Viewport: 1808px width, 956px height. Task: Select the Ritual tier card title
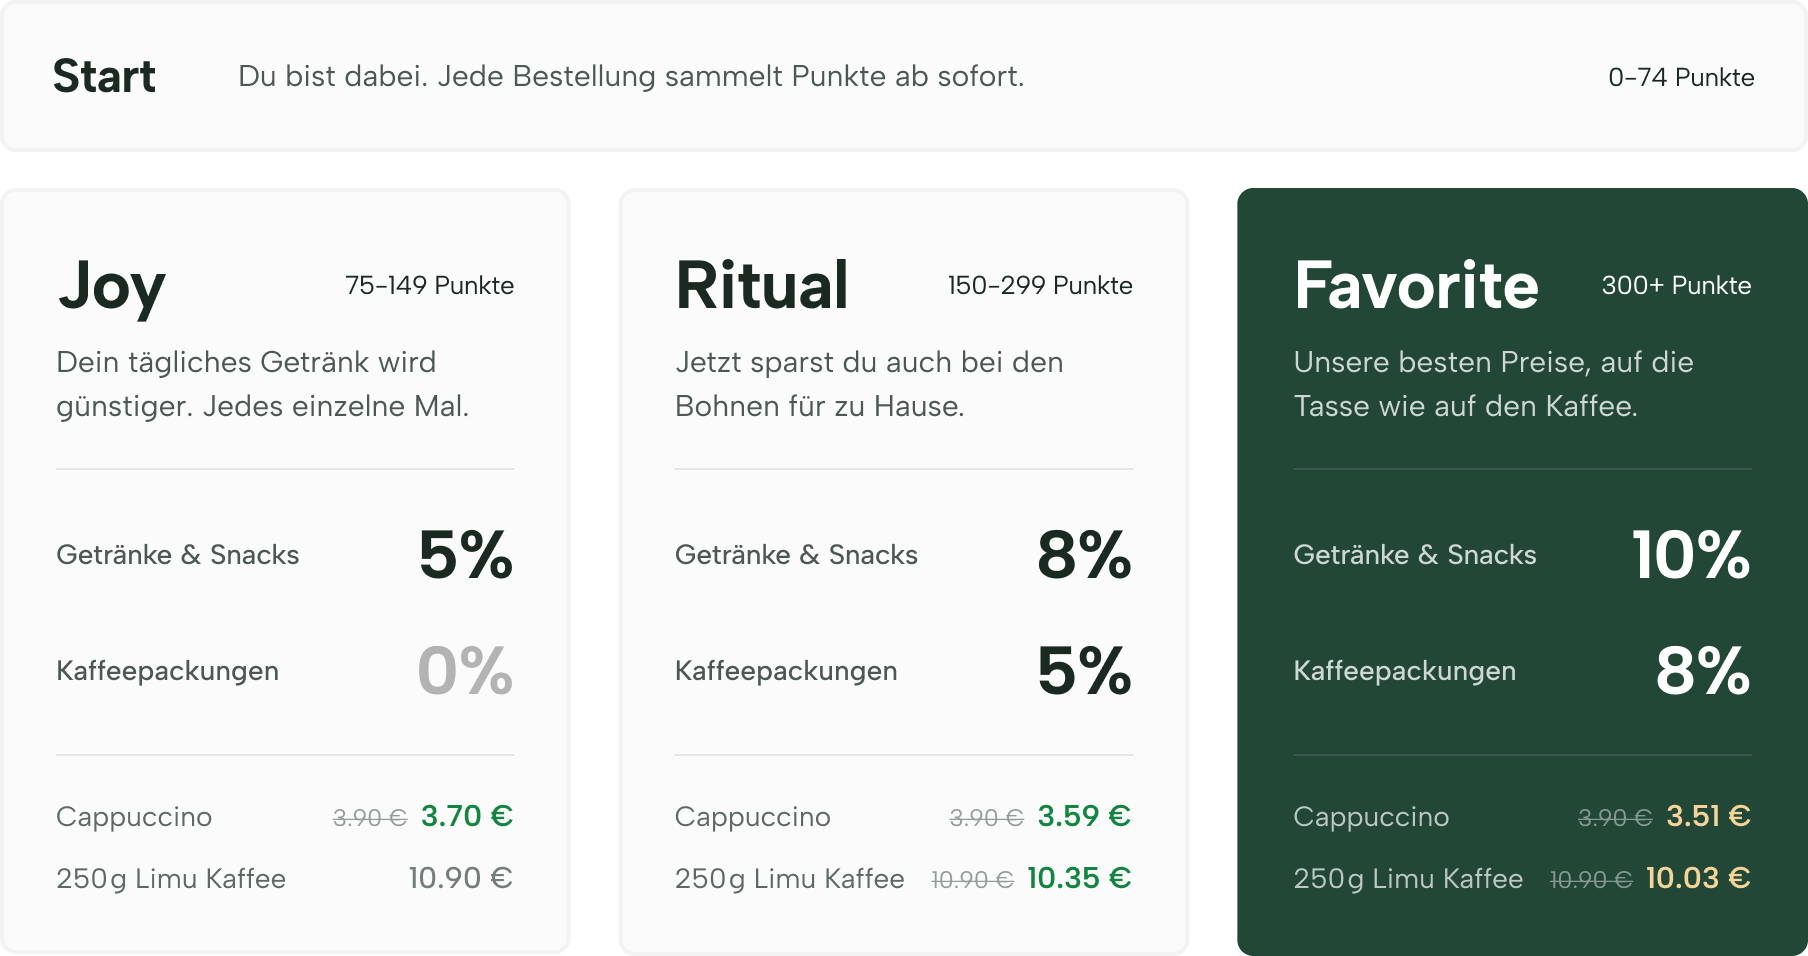[x=762, y=285]
